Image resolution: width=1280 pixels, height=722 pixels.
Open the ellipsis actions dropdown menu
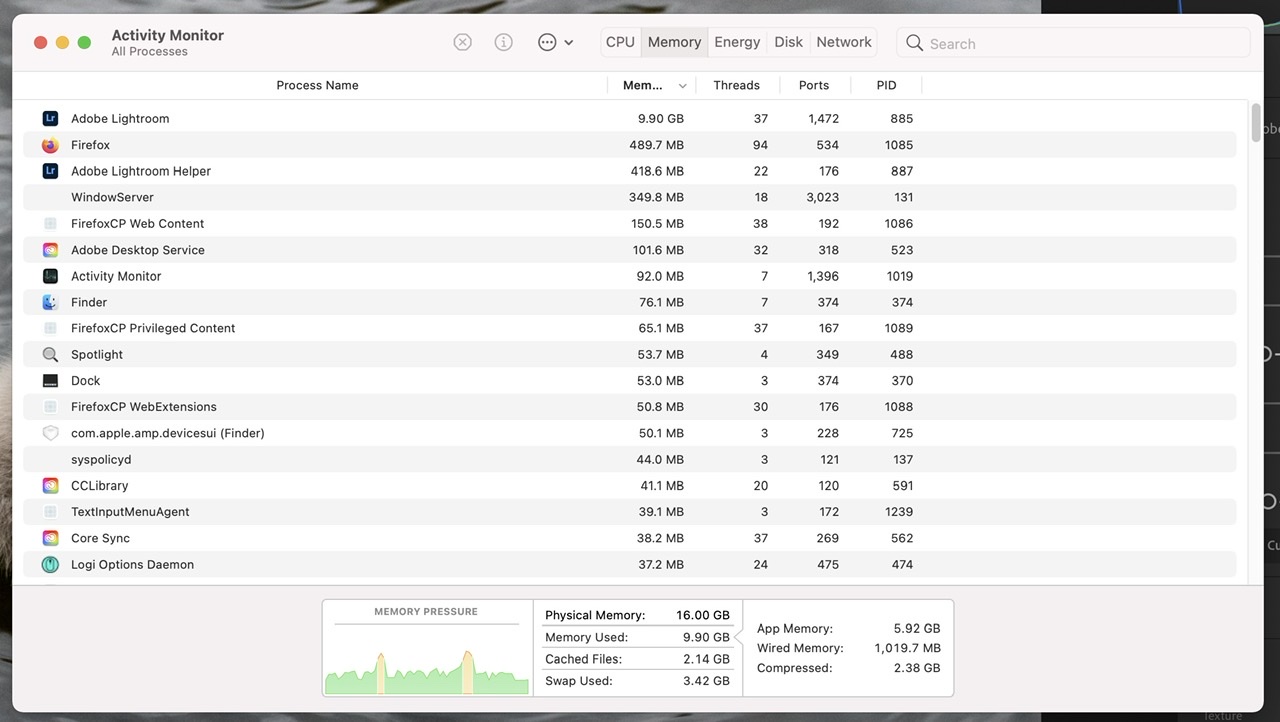pos(555,42)
